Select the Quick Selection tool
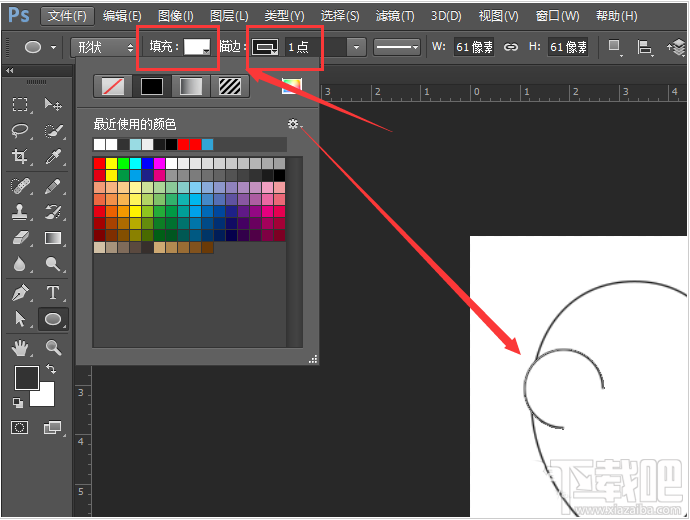 53,131
